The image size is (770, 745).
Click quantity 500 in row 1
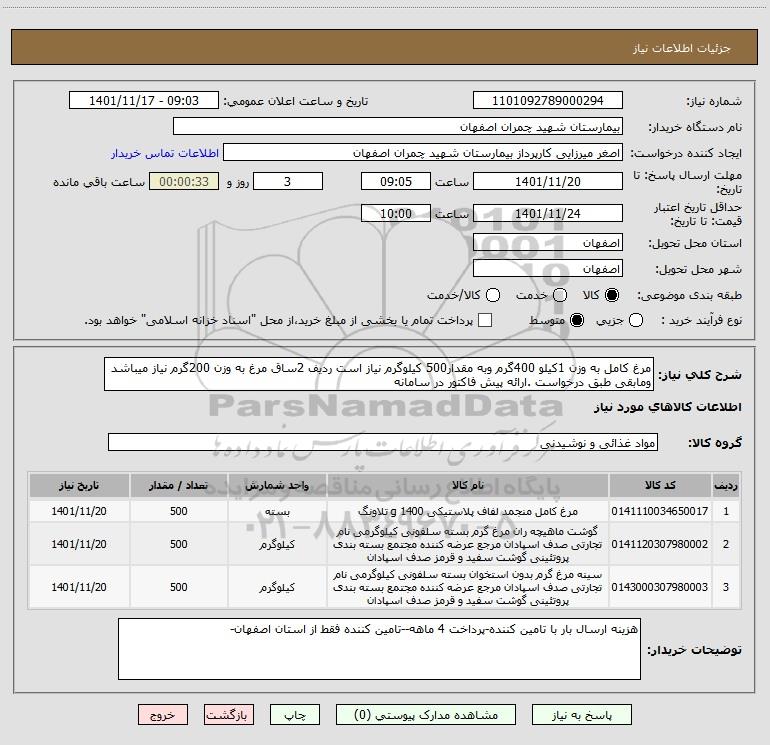(179, 511)
